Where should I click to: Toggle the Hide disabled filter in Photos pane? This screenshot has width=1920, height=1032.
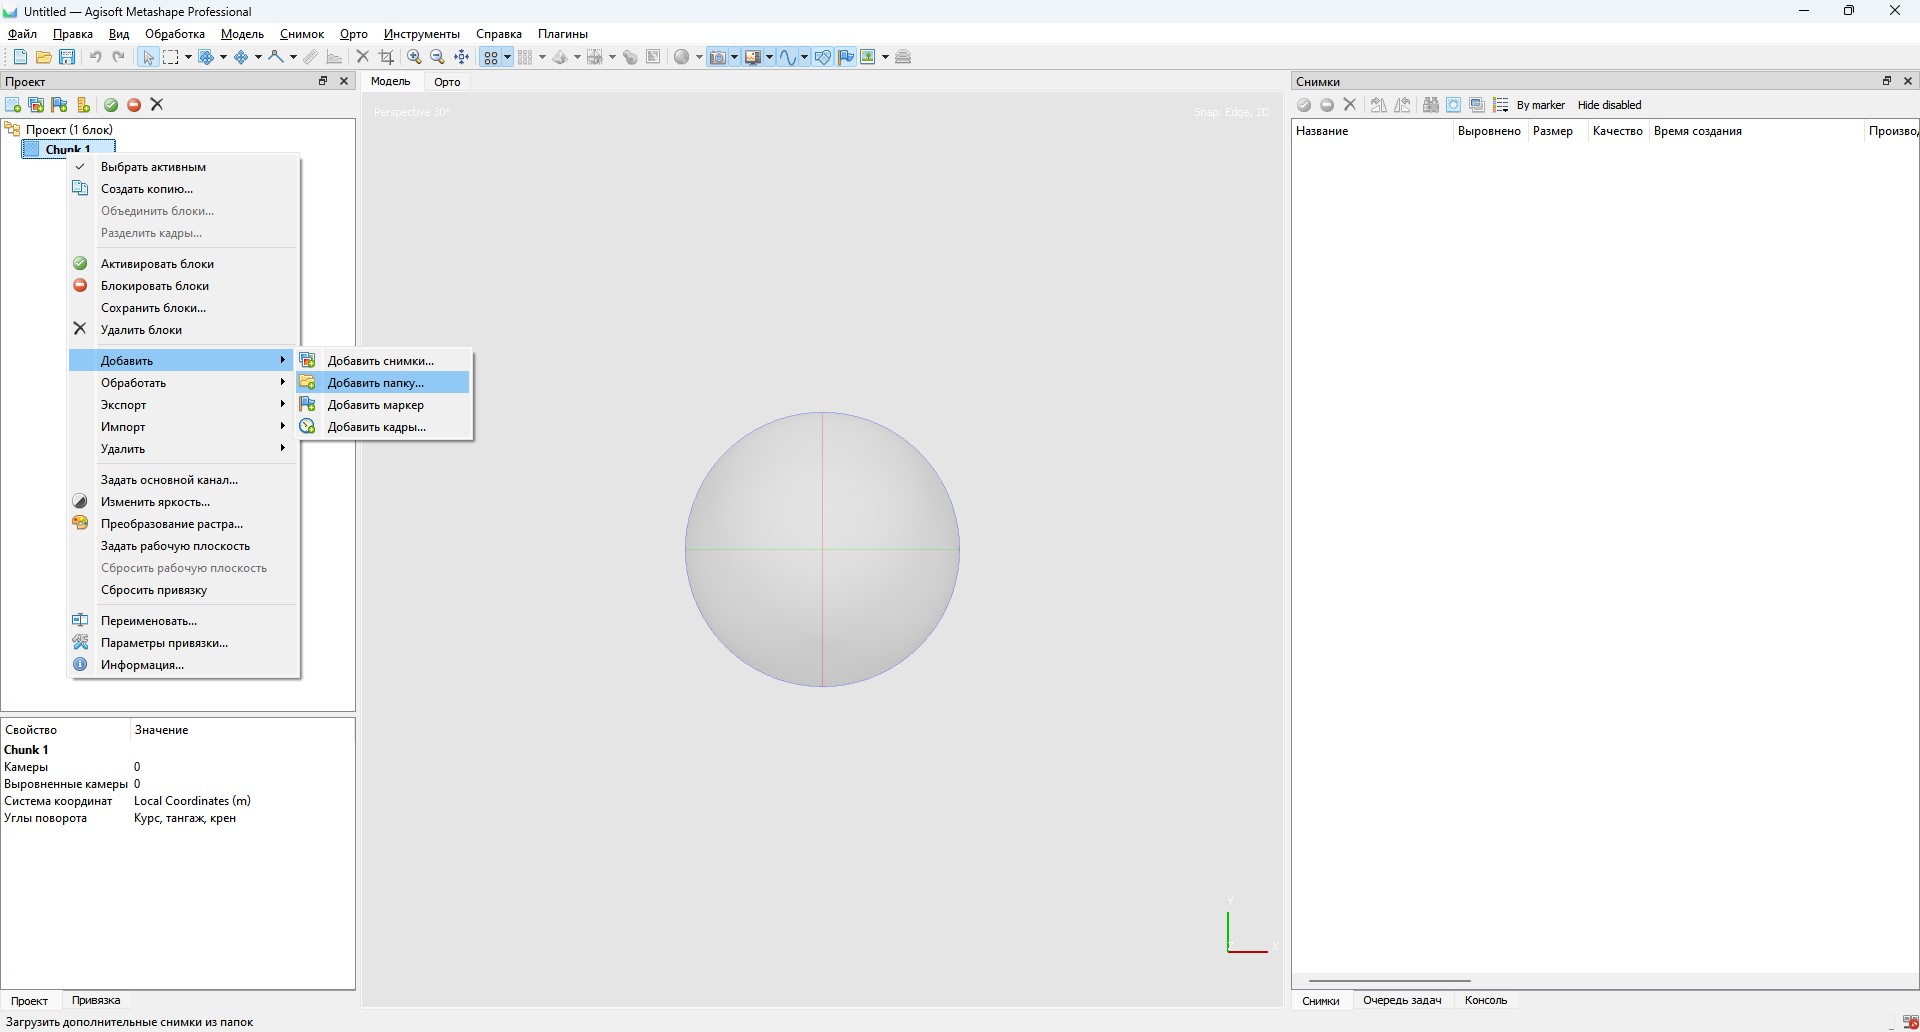point(1609,105)
